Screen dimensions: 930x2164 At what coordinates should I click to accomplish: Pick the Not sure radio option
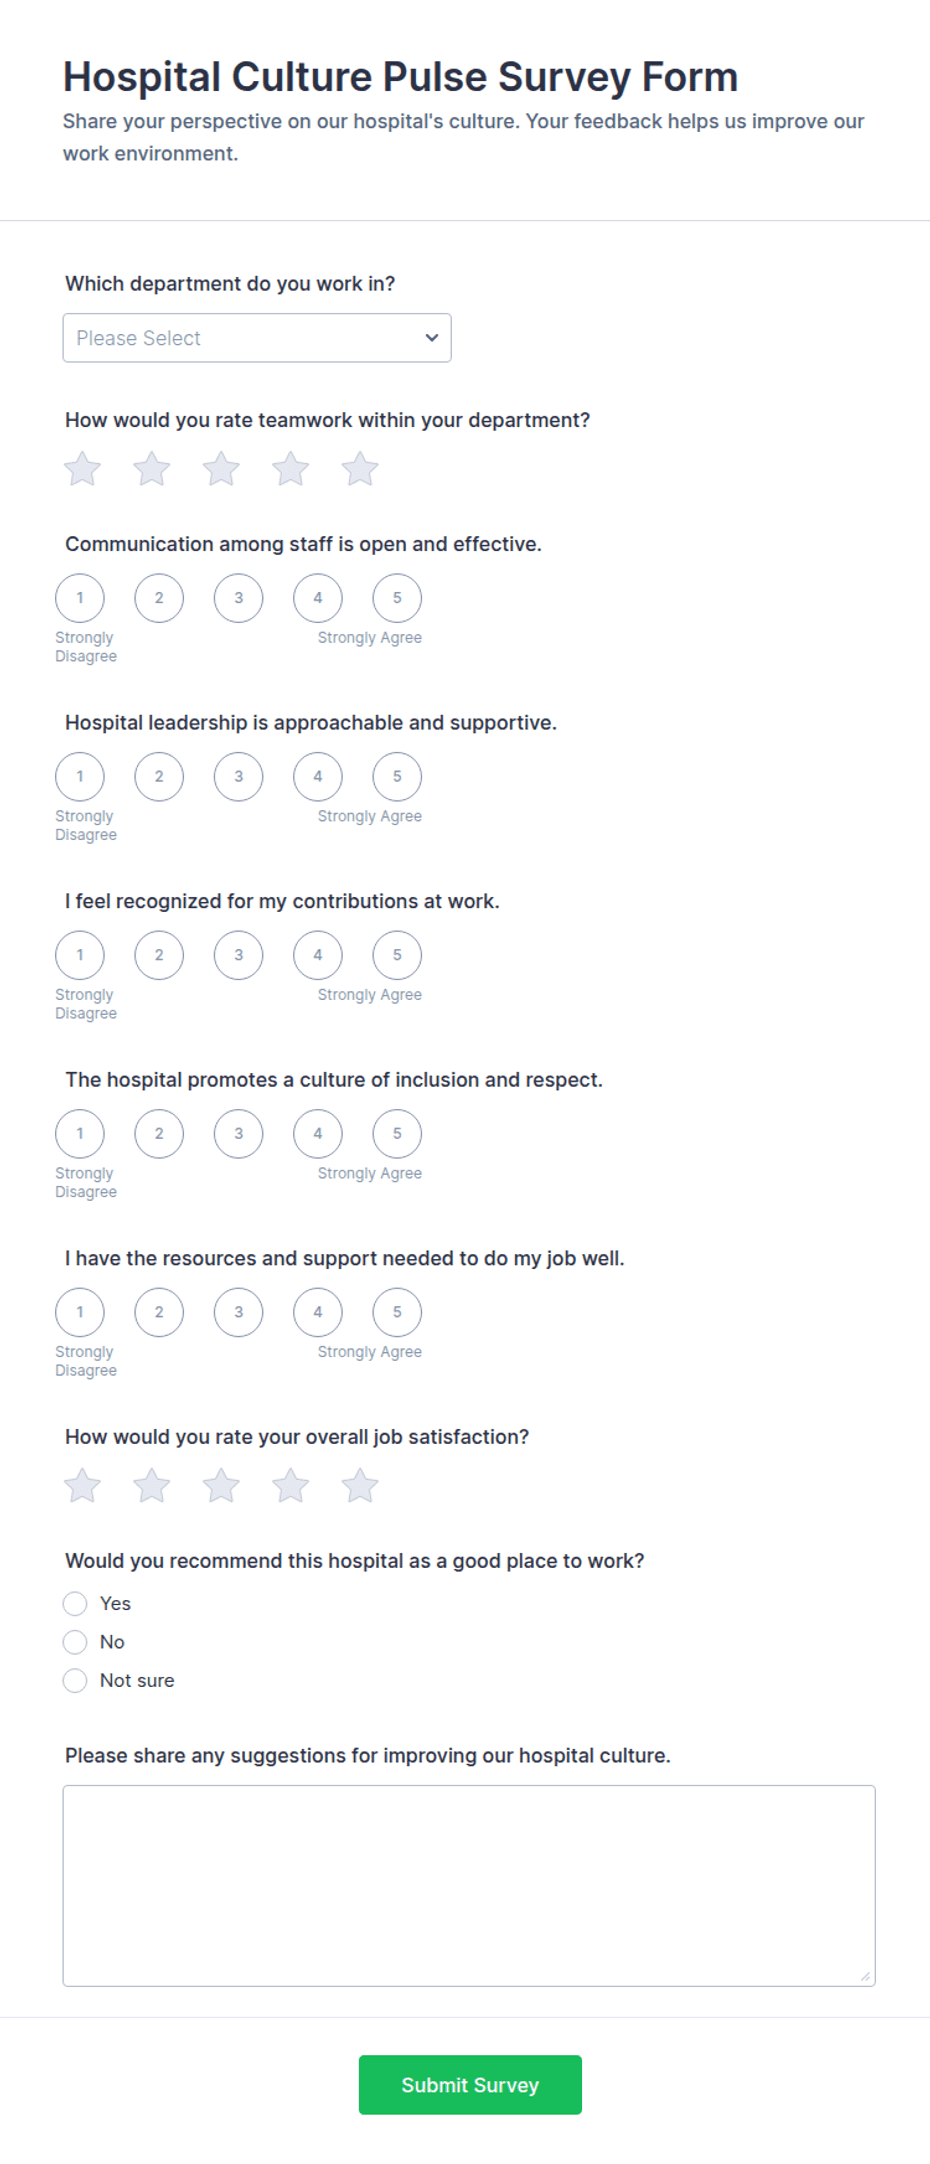[75, 1681]
